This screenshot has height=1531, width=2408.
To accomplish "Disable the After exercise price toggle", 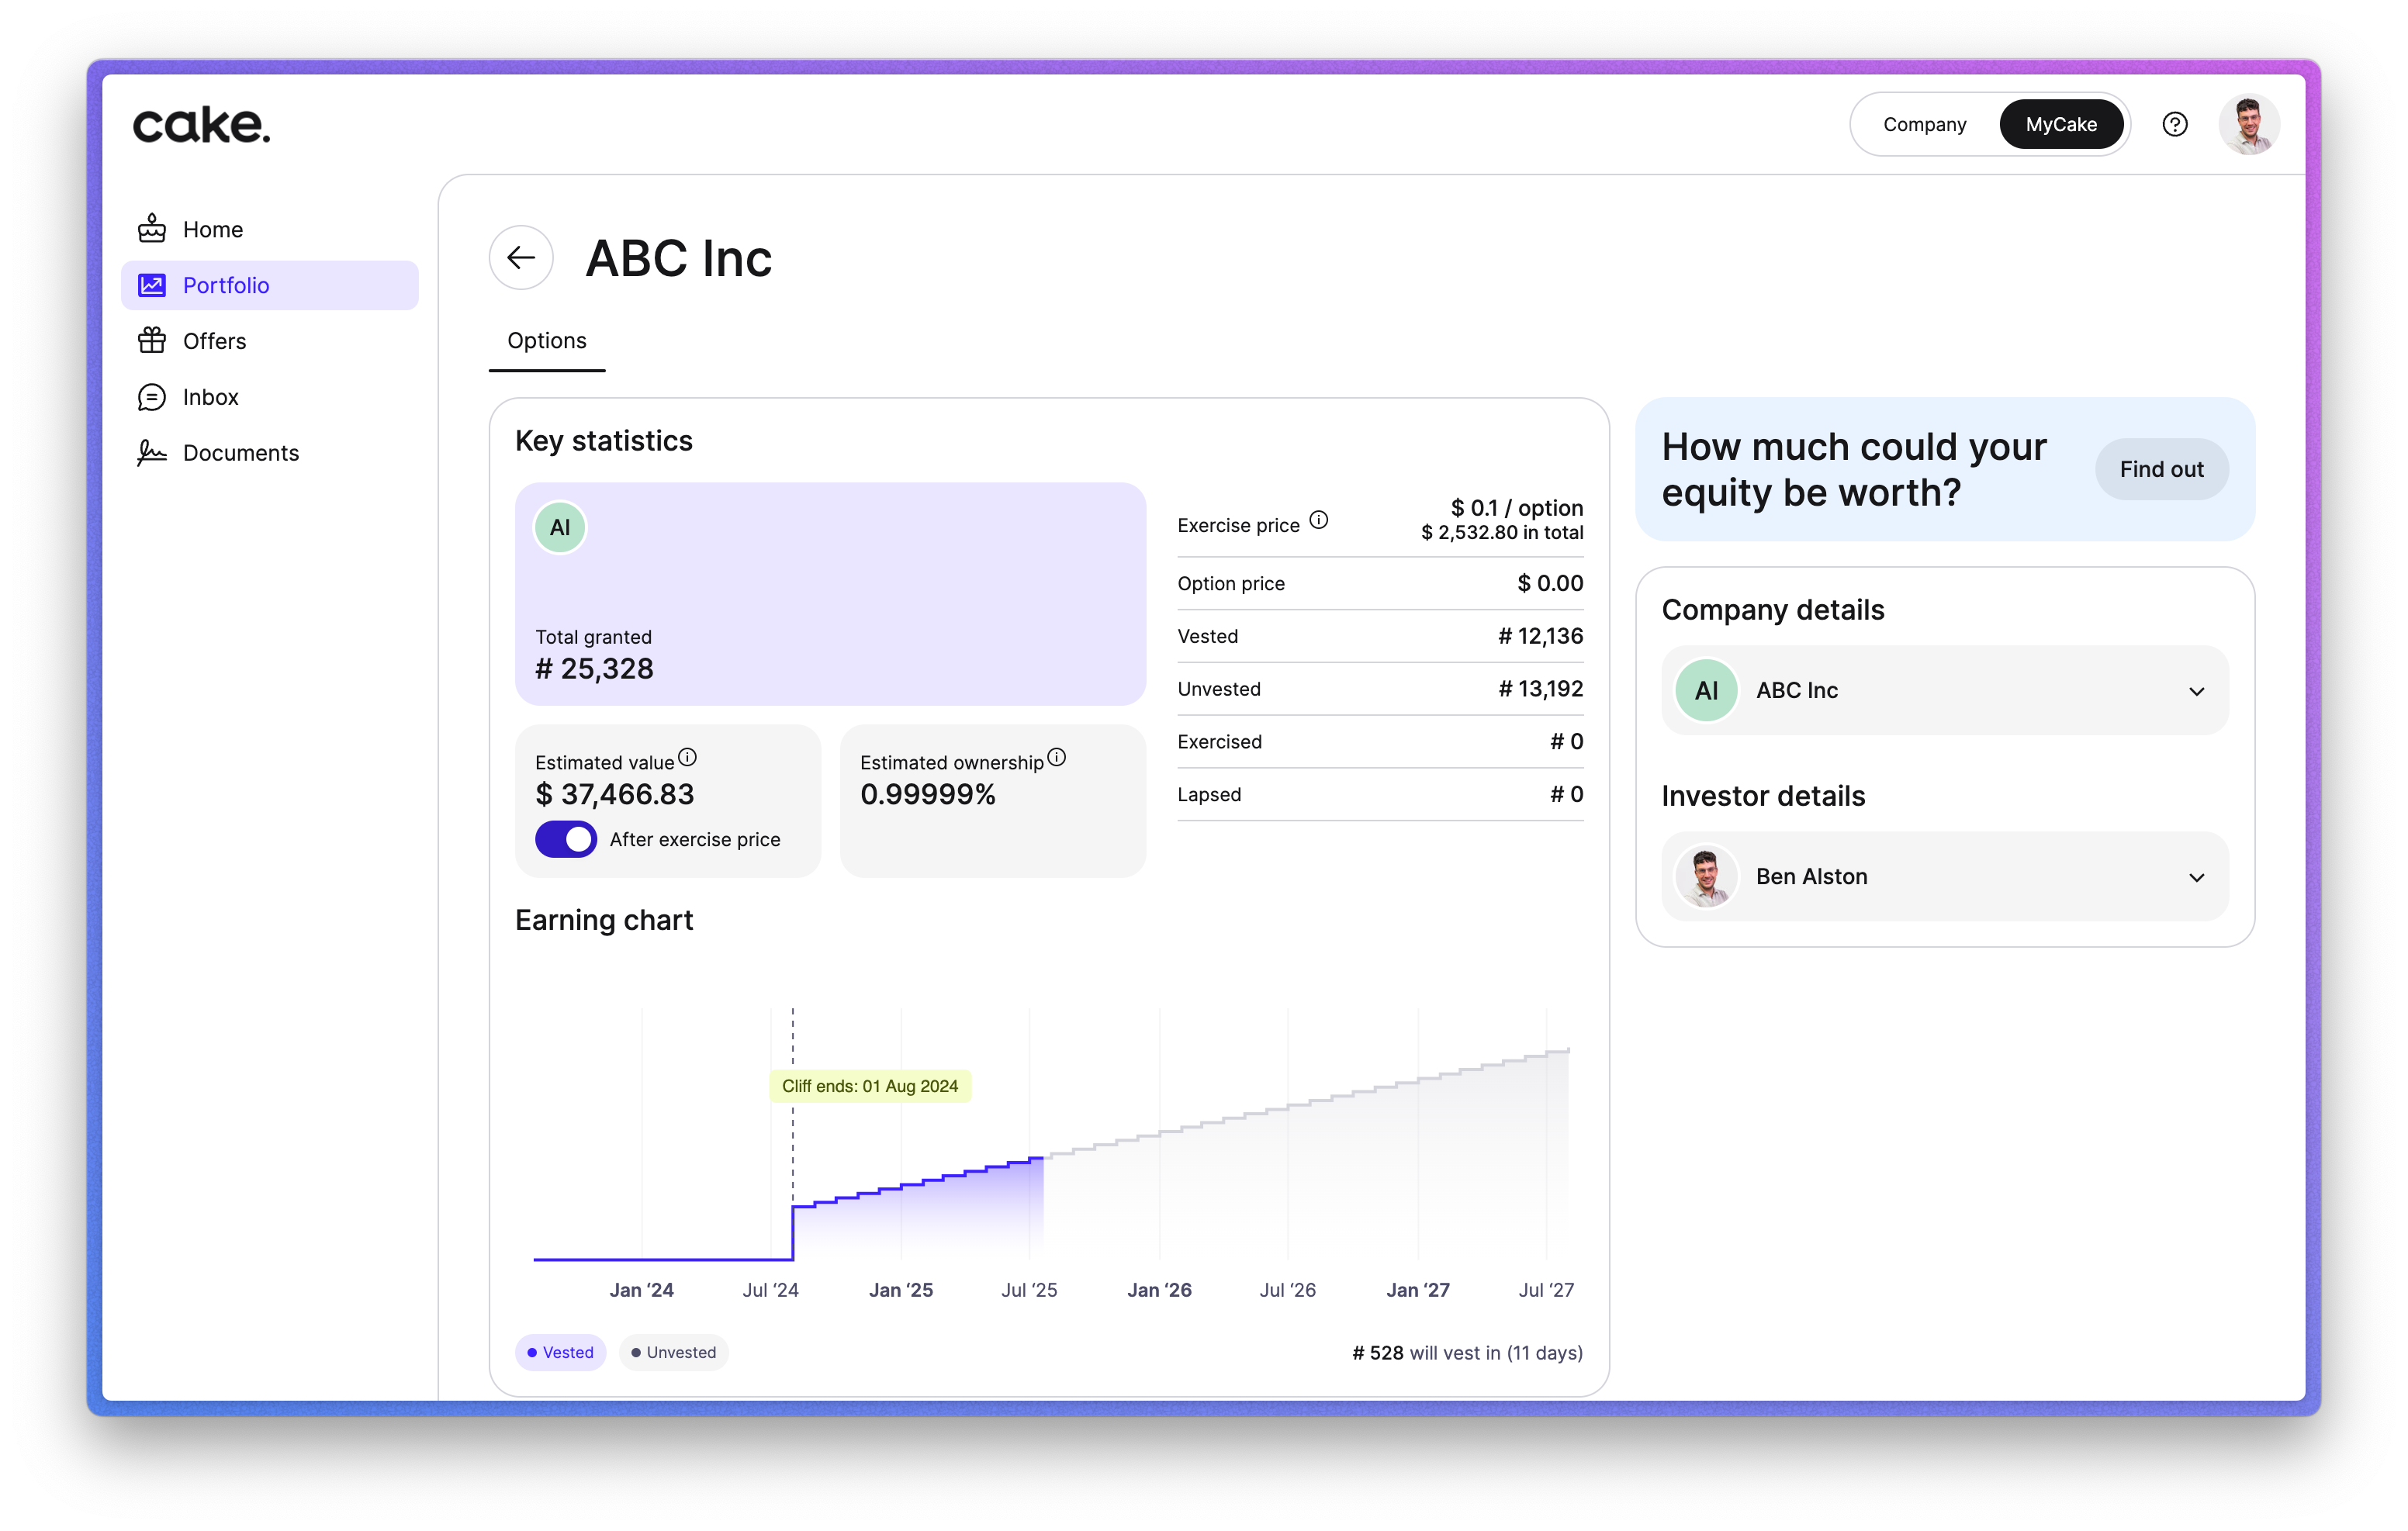I will (566, 839).
